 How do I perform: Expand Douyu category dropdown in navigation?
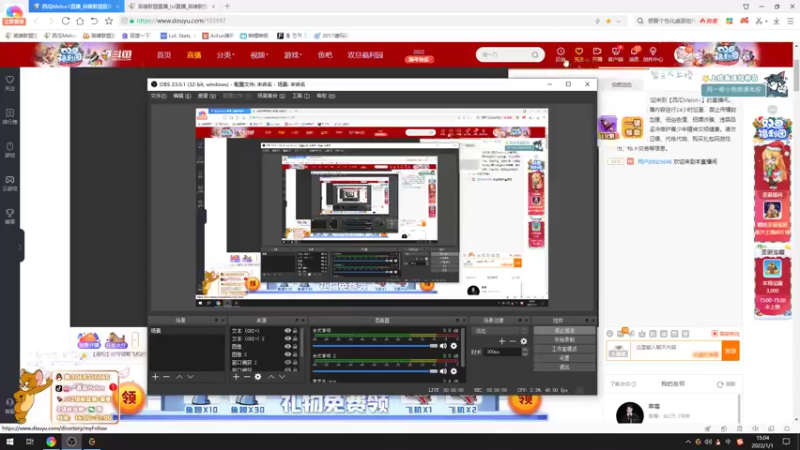pos(225,55)
